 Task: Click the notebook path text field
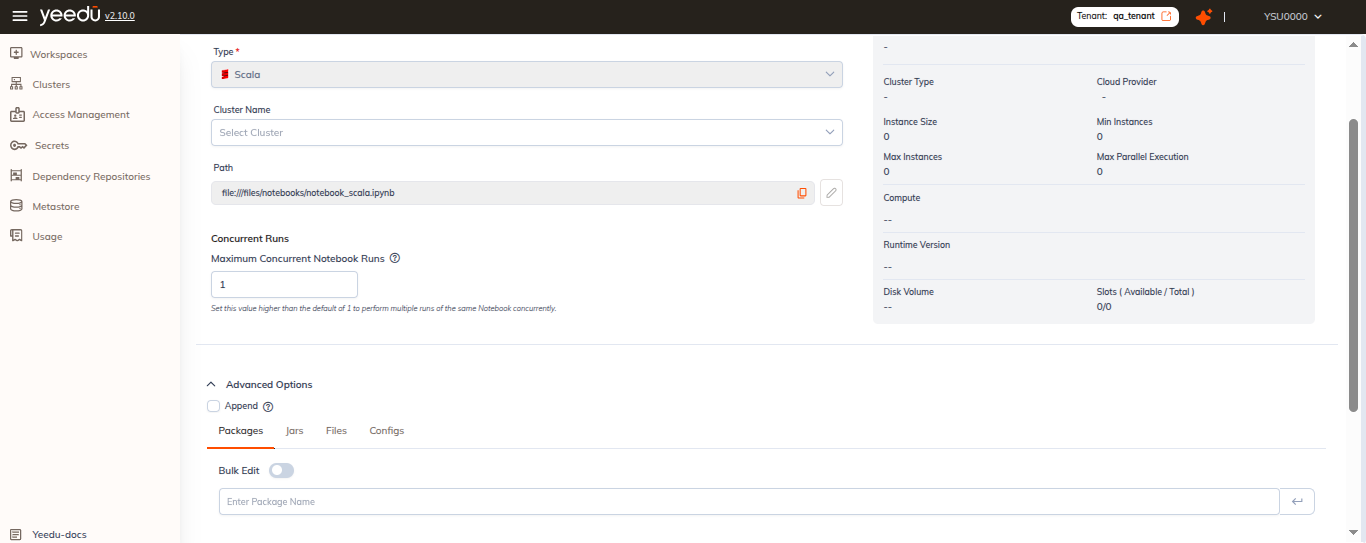513,193
